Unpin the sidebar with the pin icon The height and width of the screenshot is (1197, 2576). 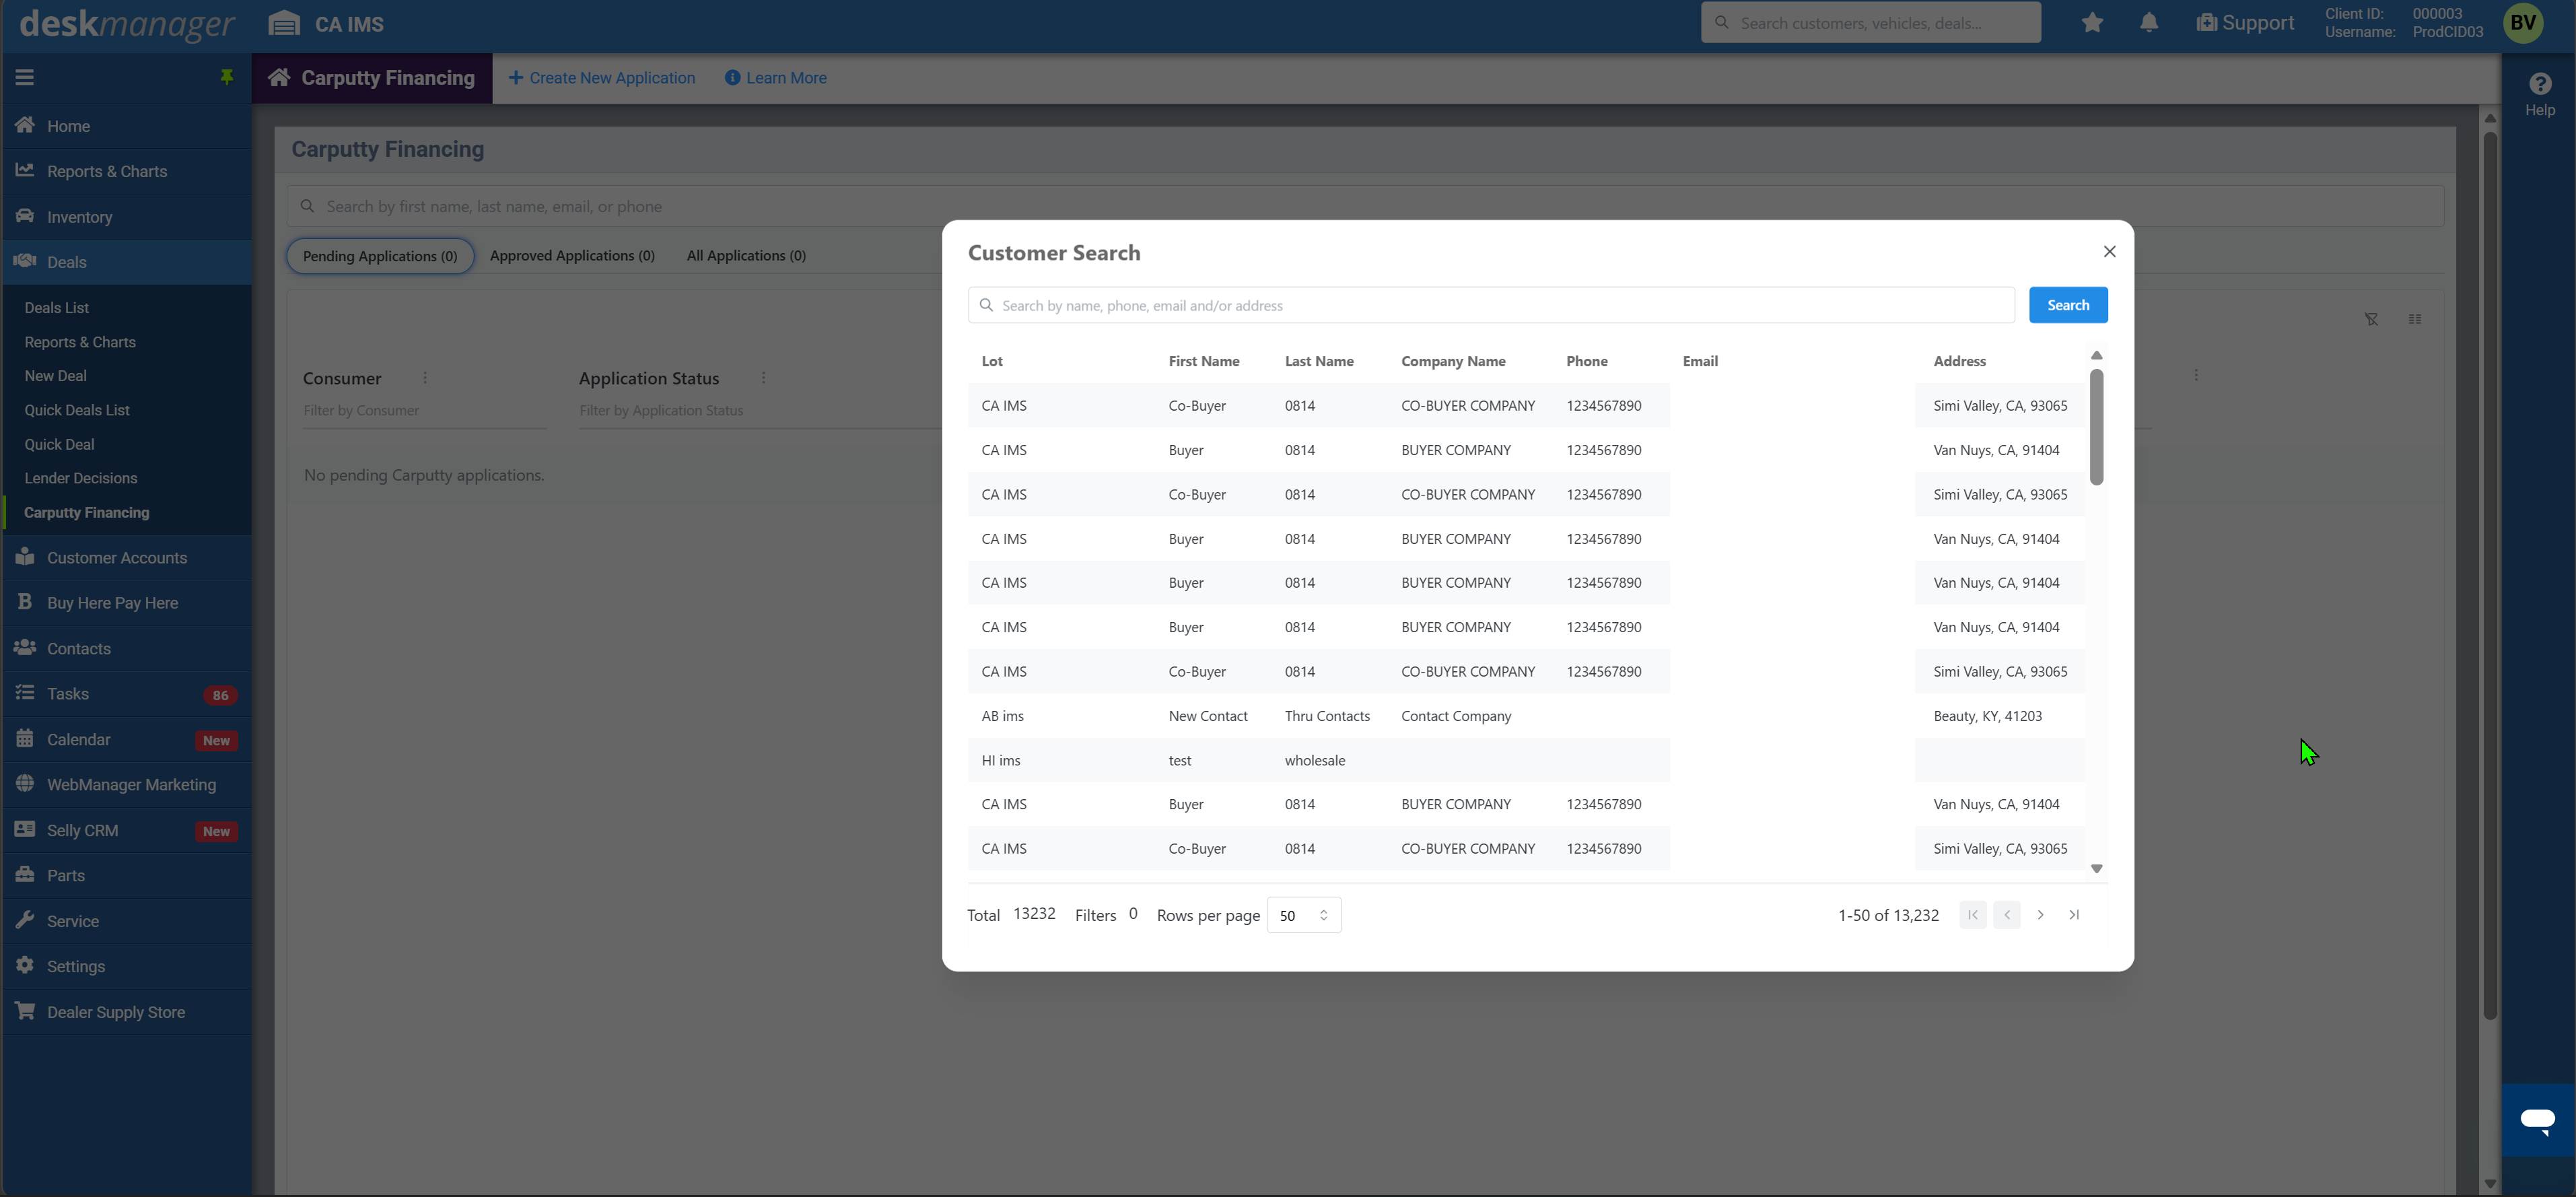click(227, 77)
